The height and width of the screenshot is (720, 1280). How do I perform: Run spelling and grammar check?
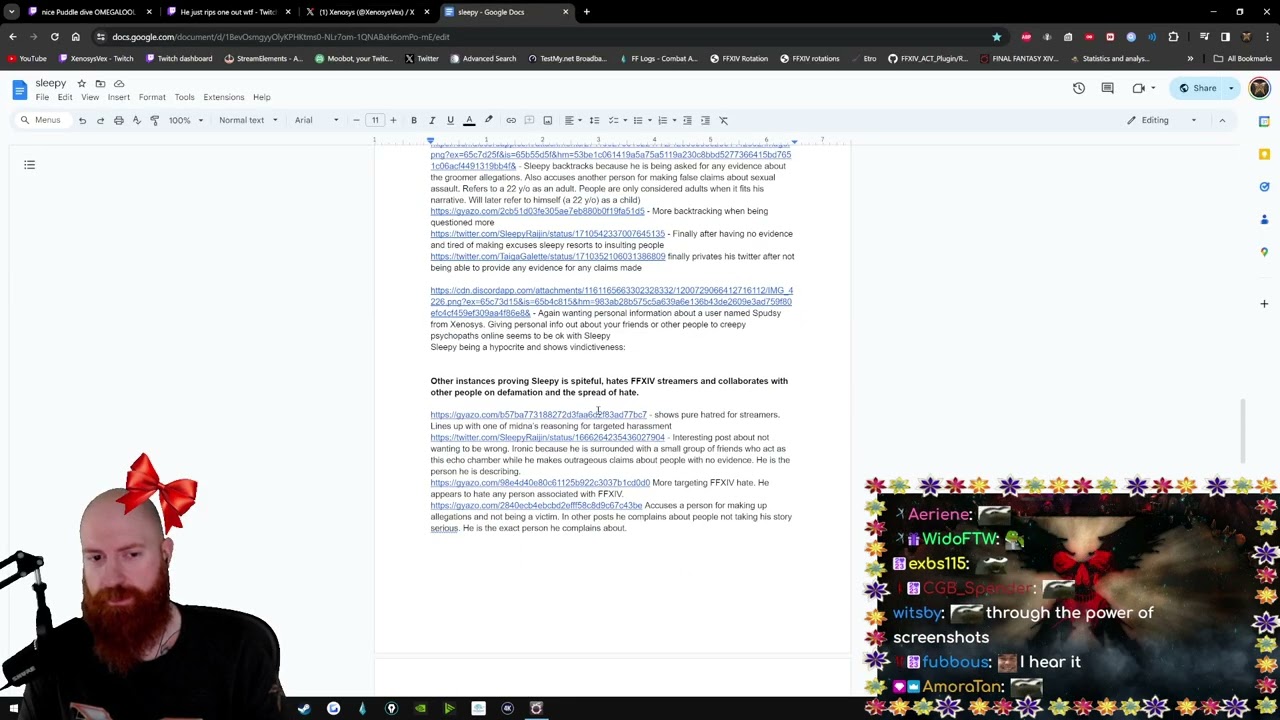tap(136, 120)
